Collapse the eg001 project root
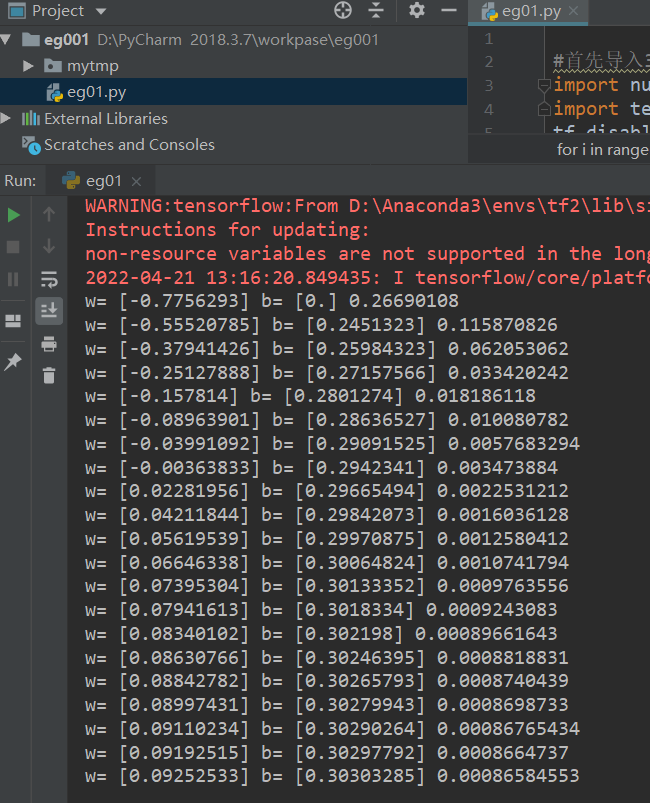 tap(6, 39)
